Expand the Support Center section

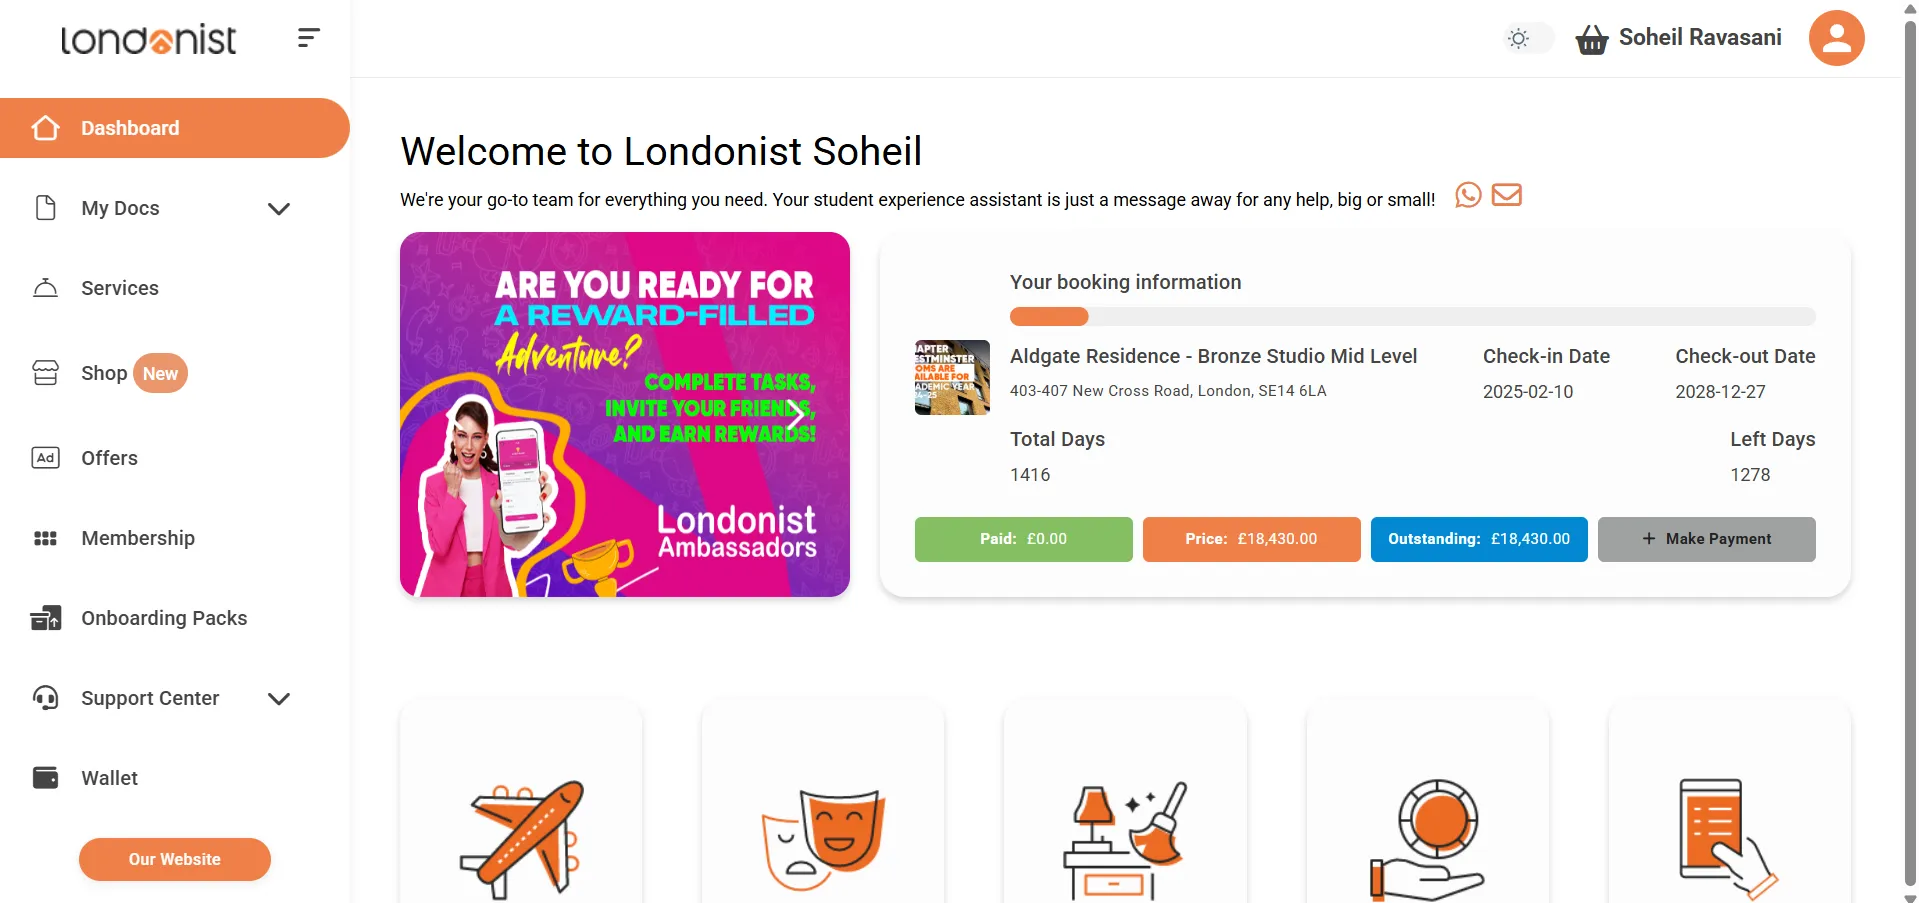(279, 698)
